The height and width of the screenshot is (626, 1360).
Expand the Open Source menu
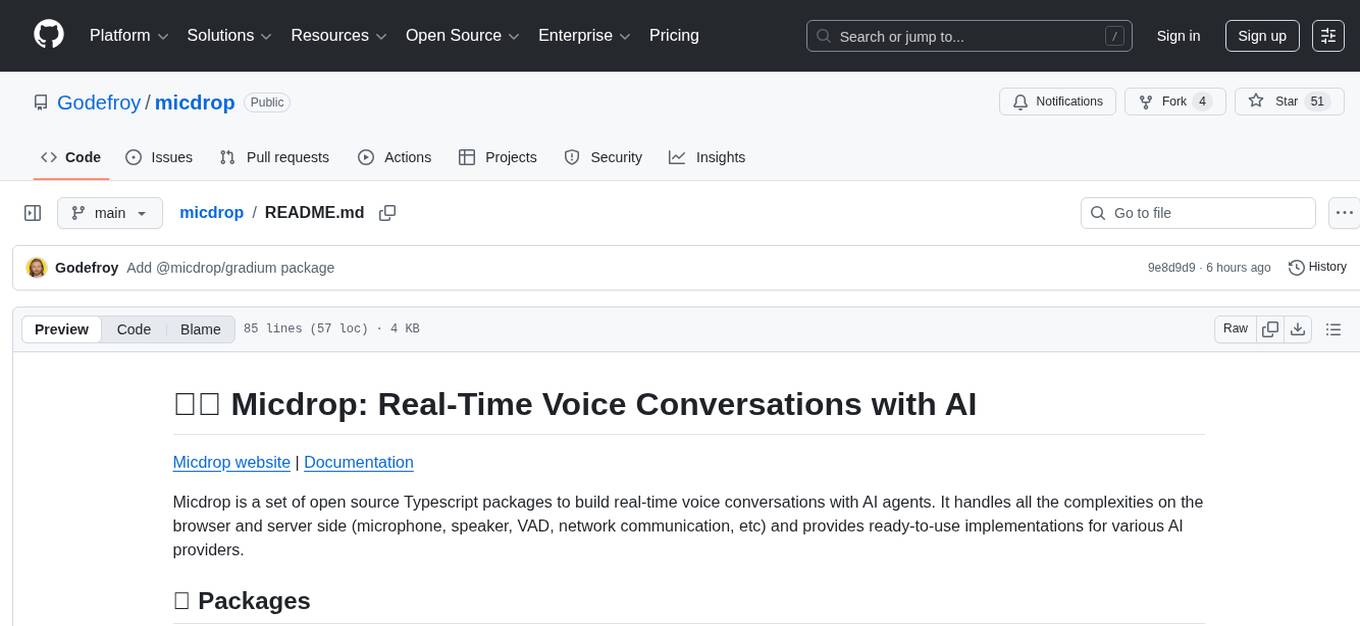pyautogui.click(x=462, y=36)
